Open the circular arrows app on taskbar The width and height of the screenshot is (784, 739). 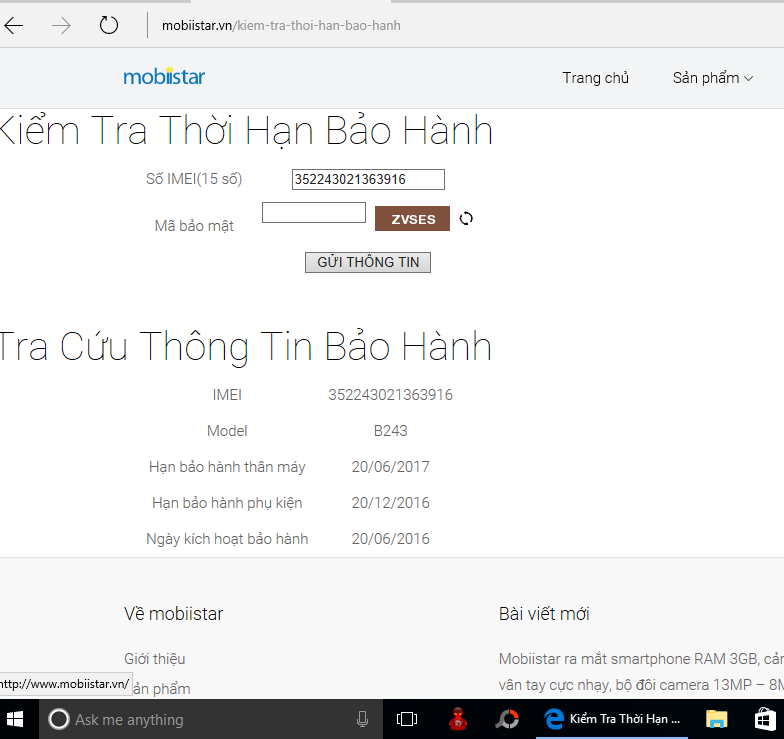click(x=507, y=720)
